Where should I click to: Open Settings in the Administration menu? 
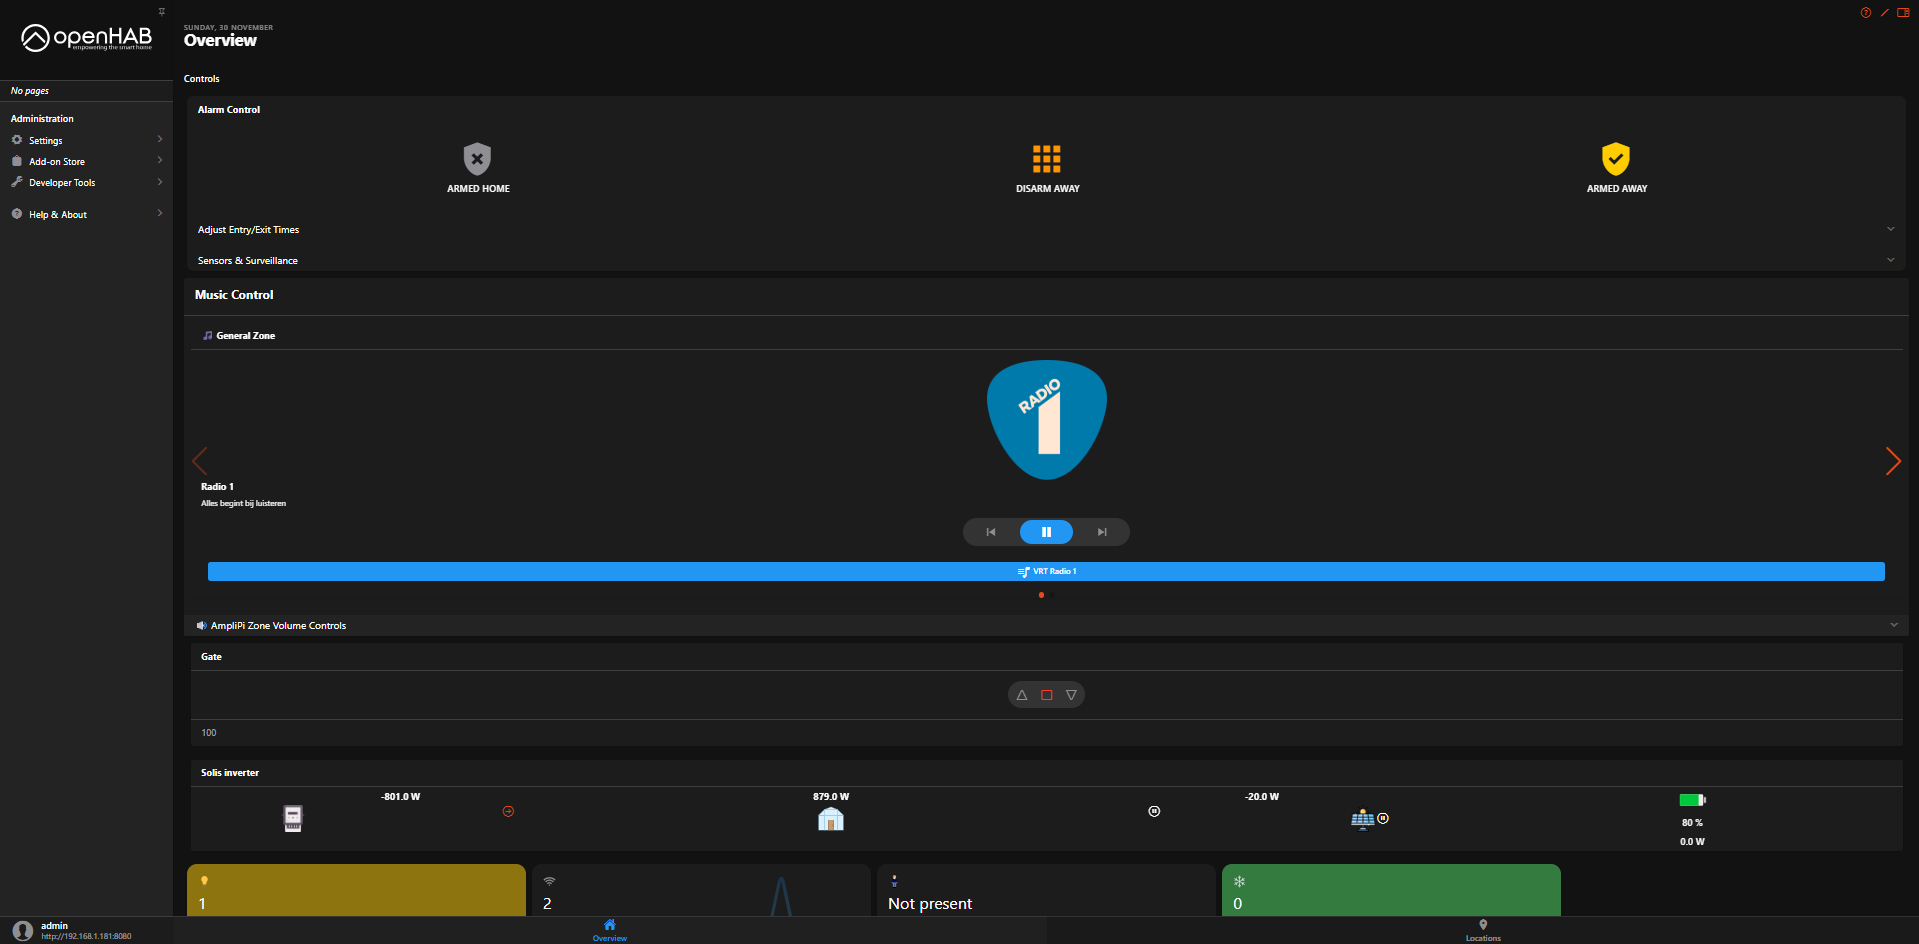coord(46,141)
